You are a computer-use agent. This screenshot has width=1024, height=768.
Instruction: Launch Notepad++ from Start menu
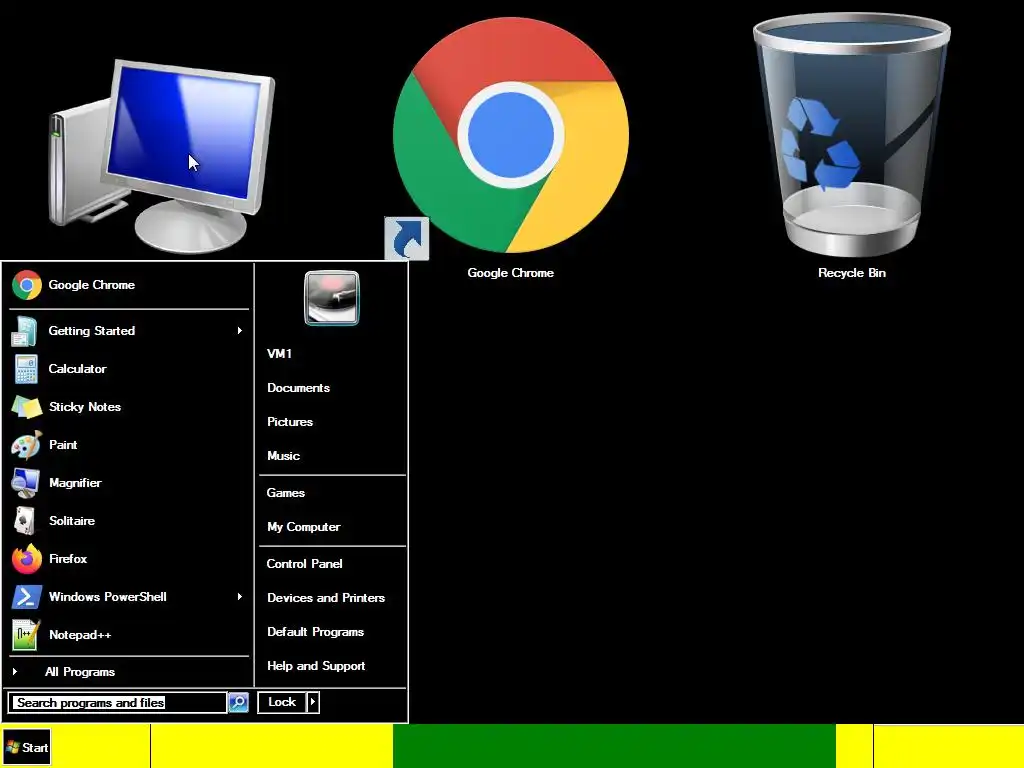(129, 634)
